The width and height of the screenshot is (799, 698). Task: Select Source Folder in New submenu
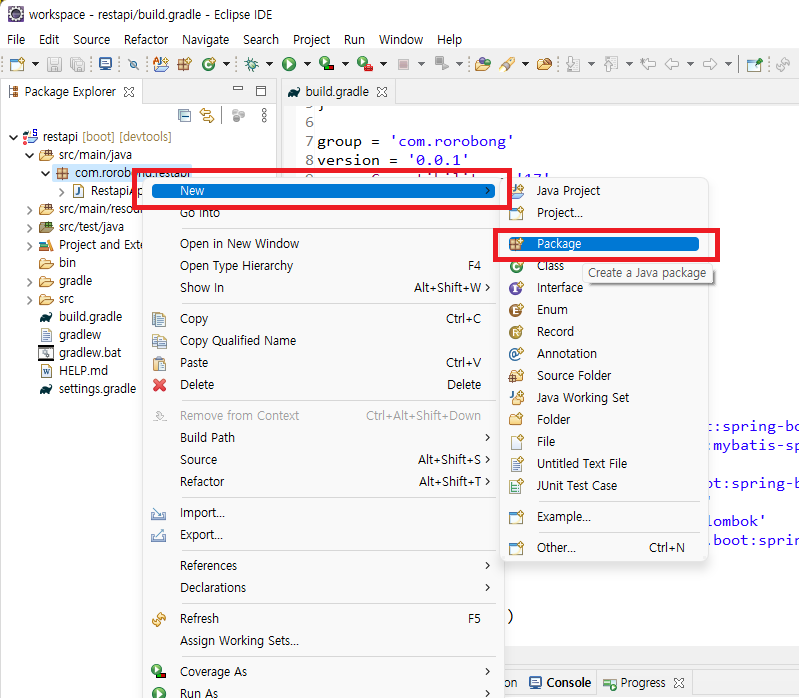click(604, 375)
